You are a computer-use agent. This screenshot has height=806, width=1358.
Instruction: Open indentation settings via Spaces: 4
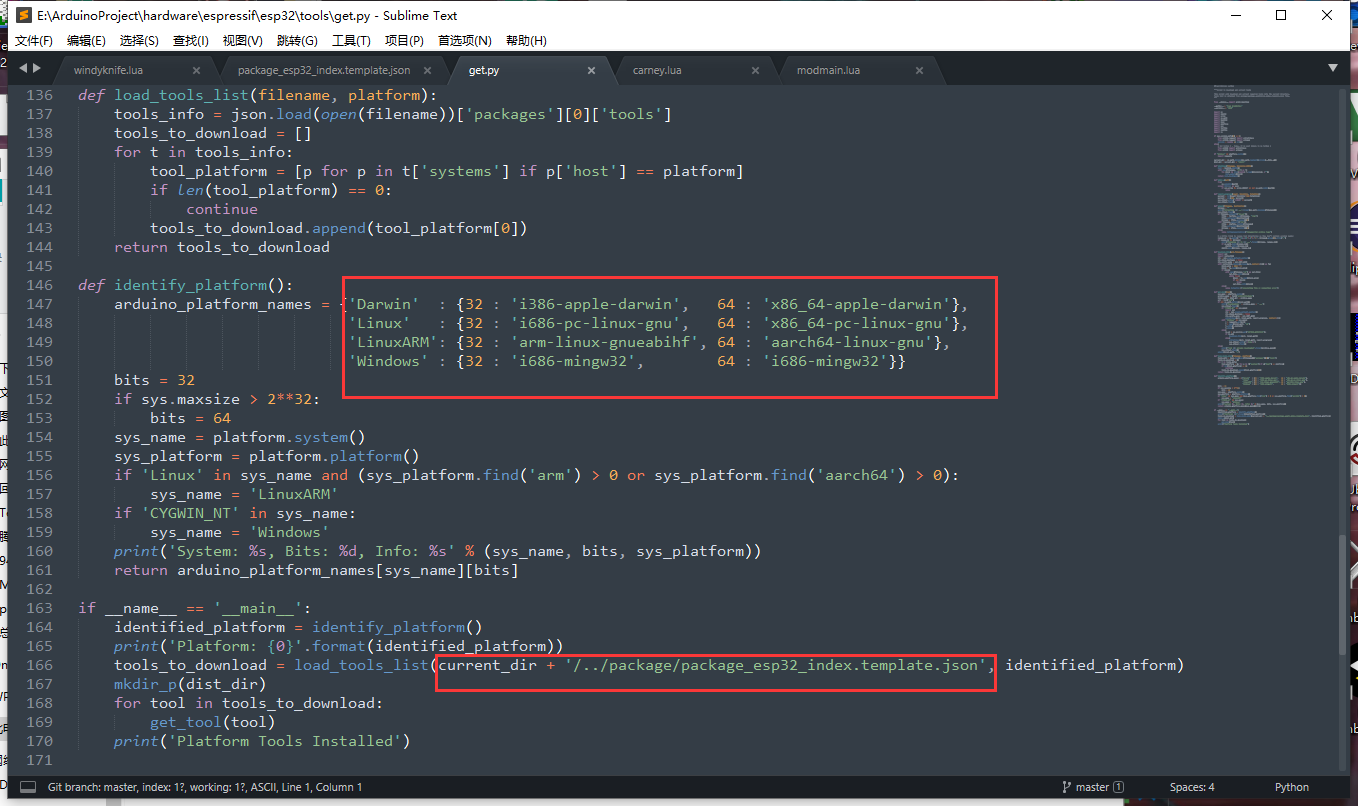[x=1192, y=787]
